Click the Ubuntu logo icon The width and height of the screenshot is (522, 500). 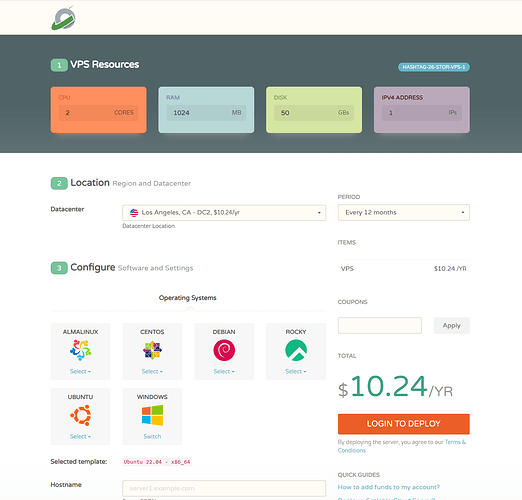pos(80,415)
